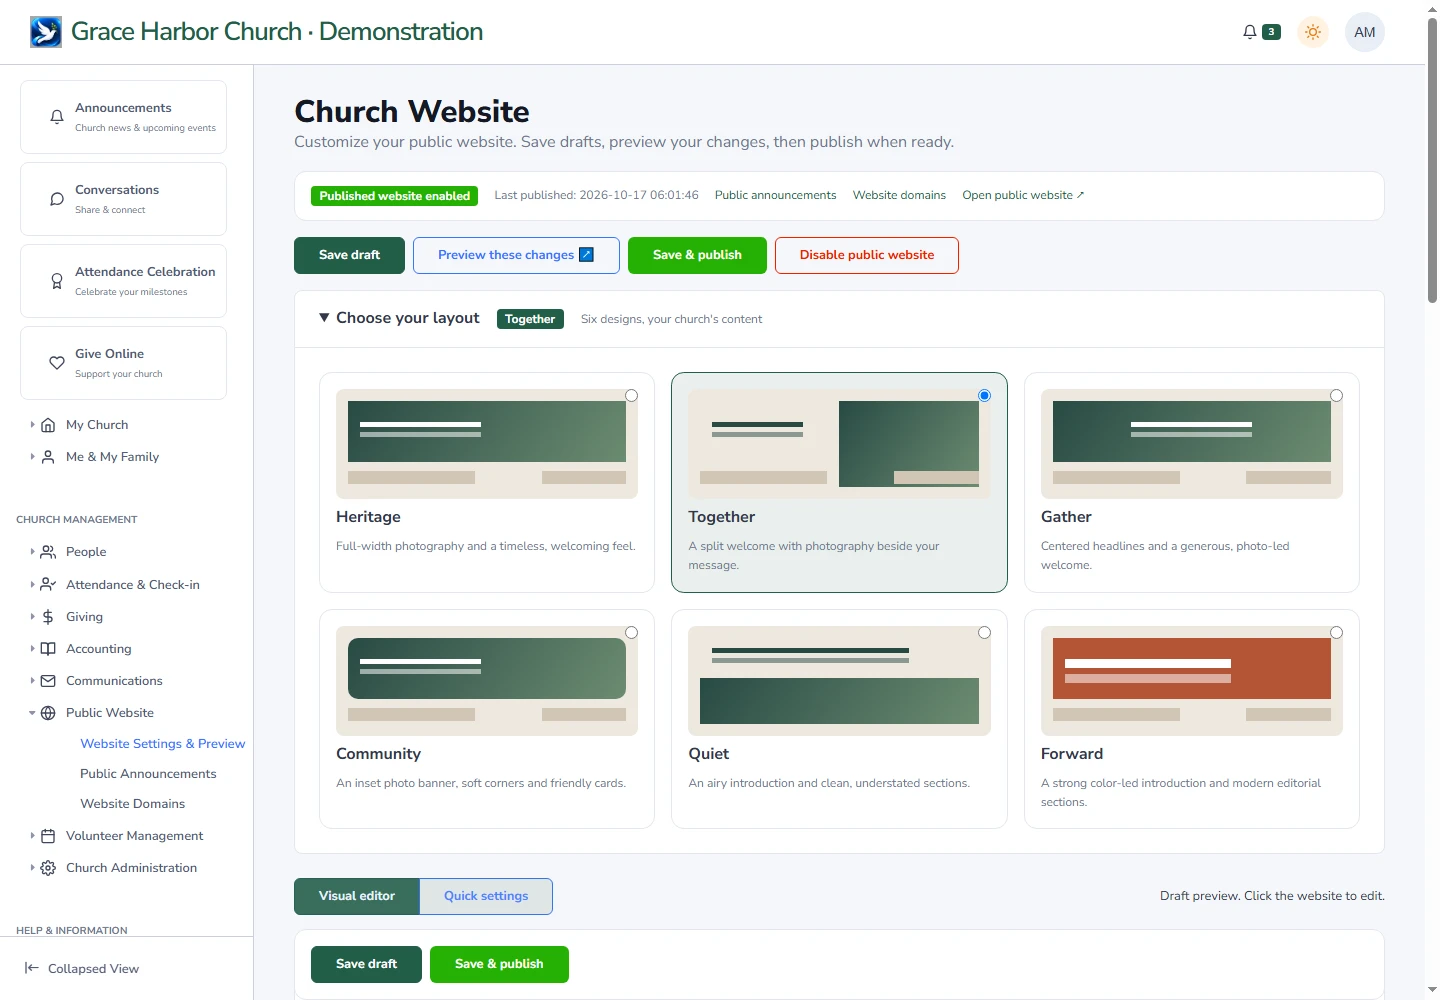This screenshot has width=1440, height=1000.
Task: Toggle the sun theme icon
Action: point(1313,32)
